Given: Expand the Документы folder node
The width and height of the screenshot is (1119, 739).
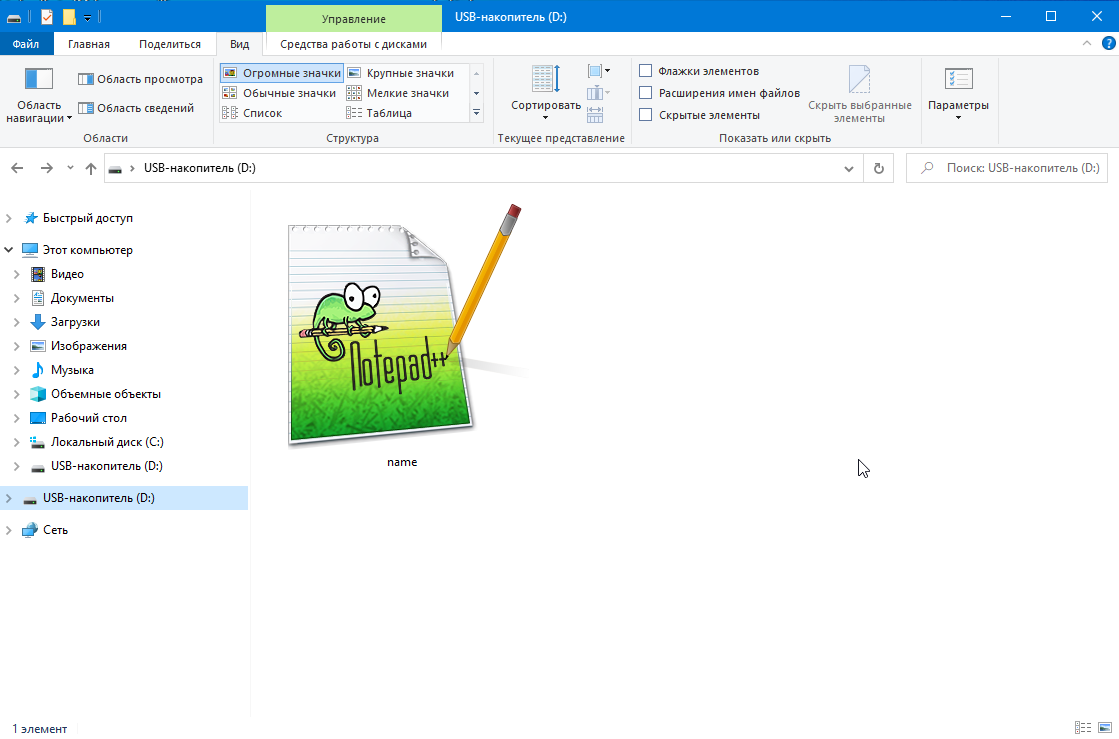Looking at the screenshot, I should tap(16, 298).
